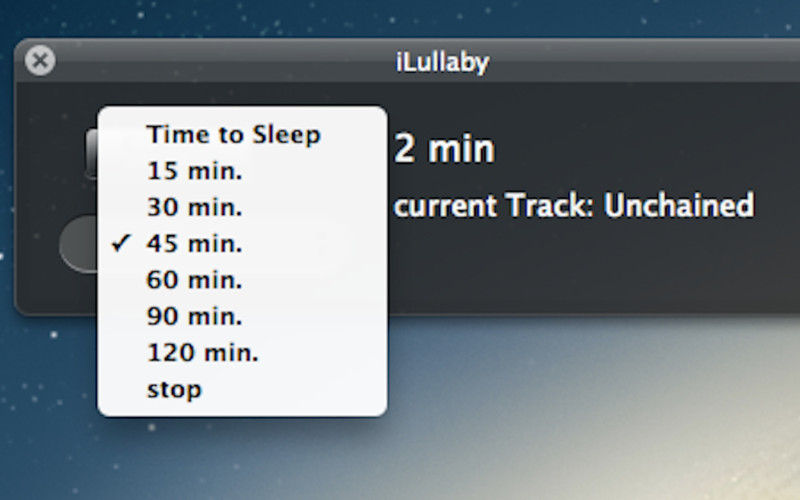Close the iLullaby window
800x500 pixels.
click(40, 61)
